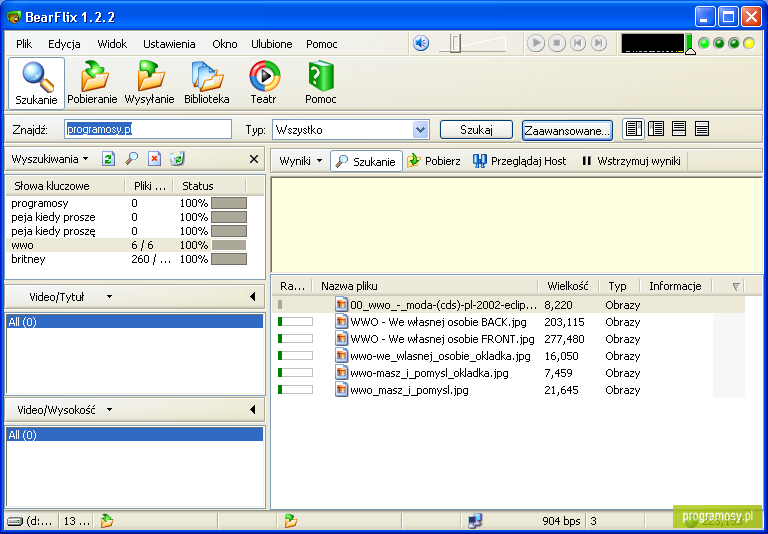Select file WWO - We własnej osobie FRONT.jpg
This screenshot has width=768, height=534.
(x=509, y=339)
